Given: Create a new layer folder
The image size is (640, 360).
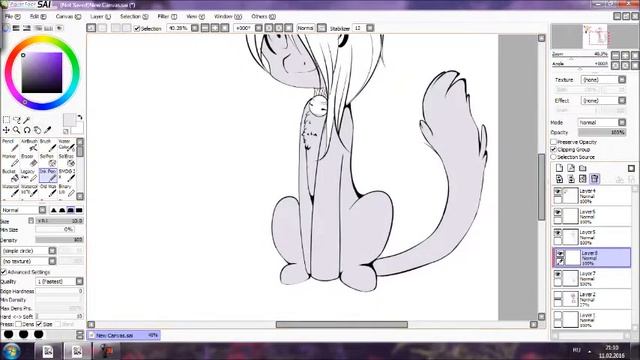Looking at the screenshot, I should (583, 168).
